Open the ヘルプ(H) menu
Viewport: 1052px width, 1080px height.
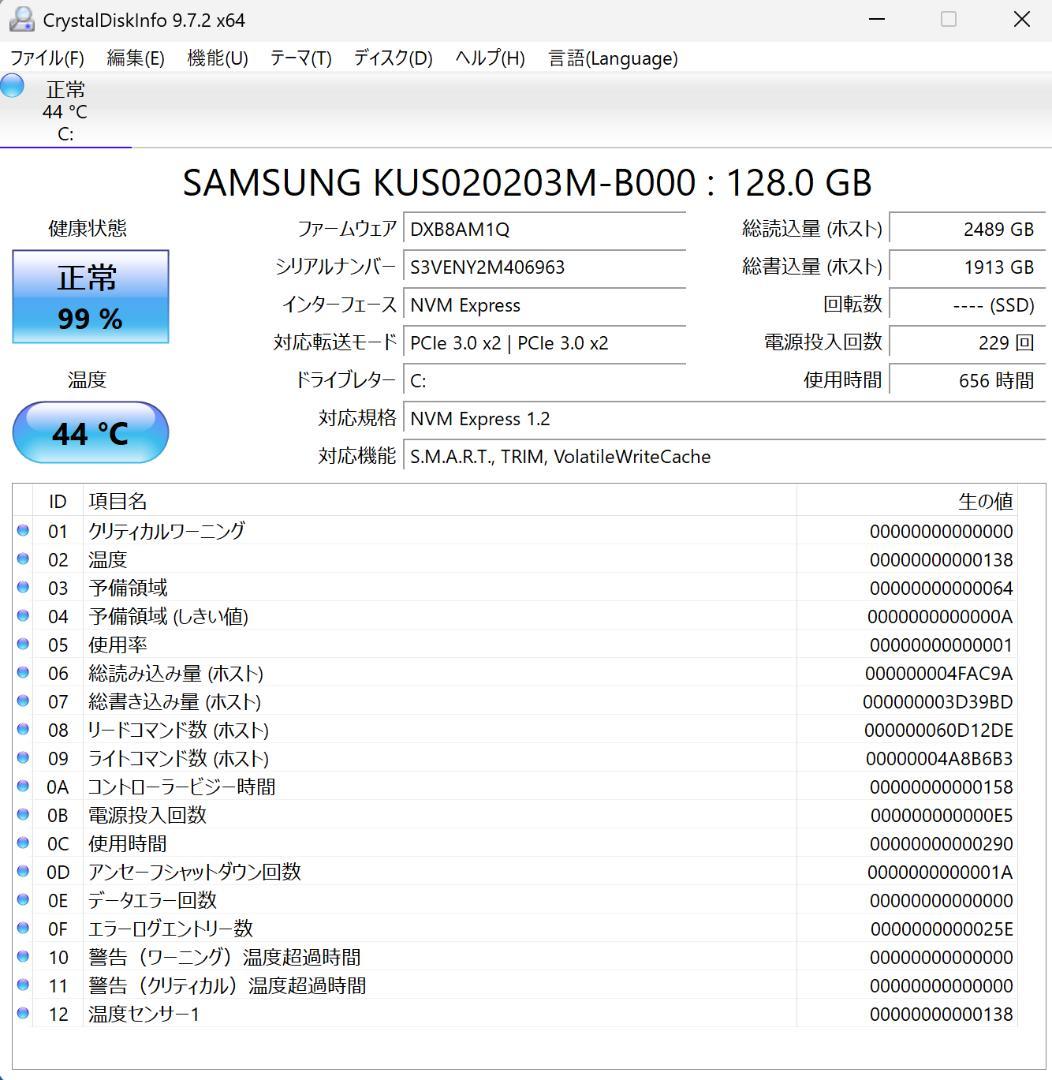point(487,58)
